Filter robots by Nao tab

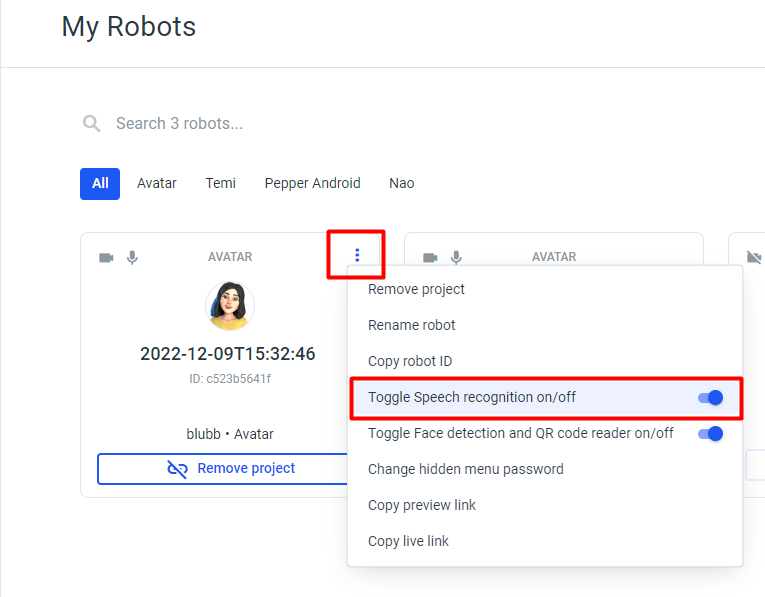pyautogui.click(x=402, y=183)
